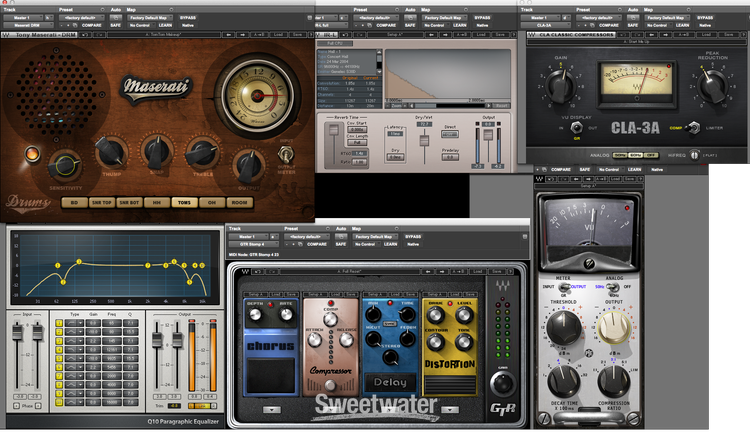The image size is (750, 432).
Task: Set CLA-3A Analog to OFF
Action: [x=651, y=155]
